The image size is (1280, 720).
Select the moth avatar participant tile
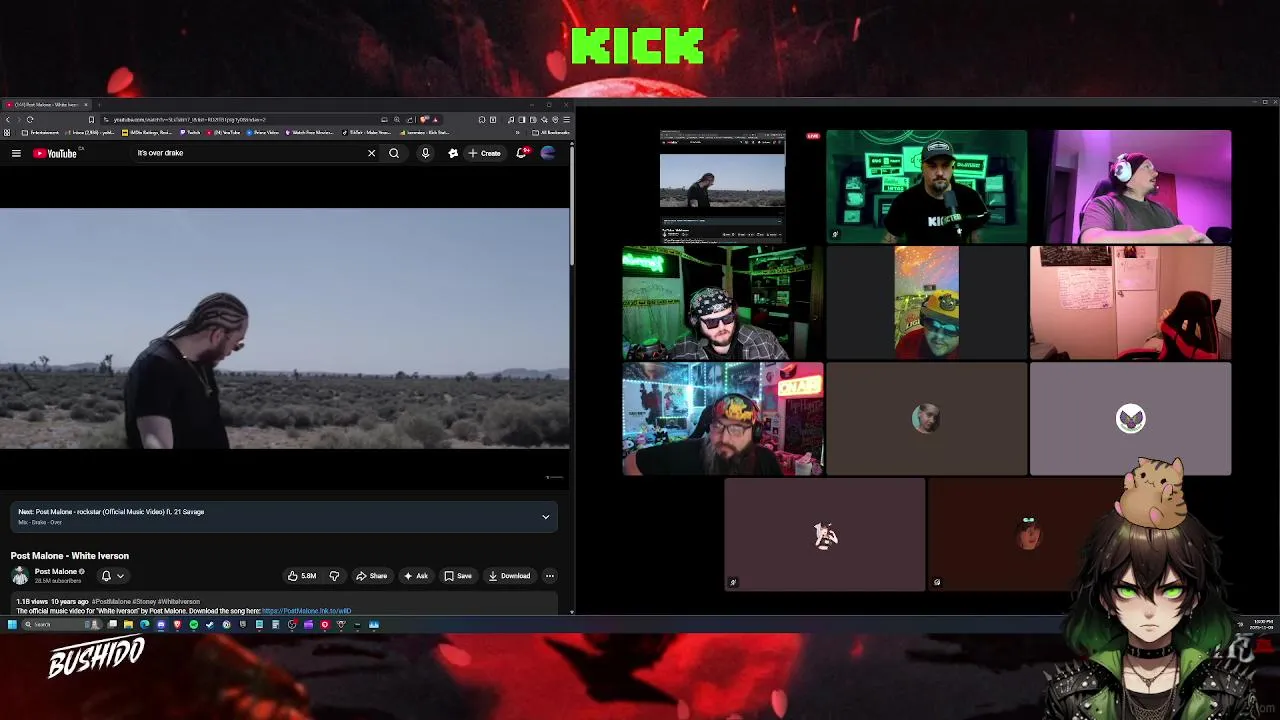point(1131,419)
